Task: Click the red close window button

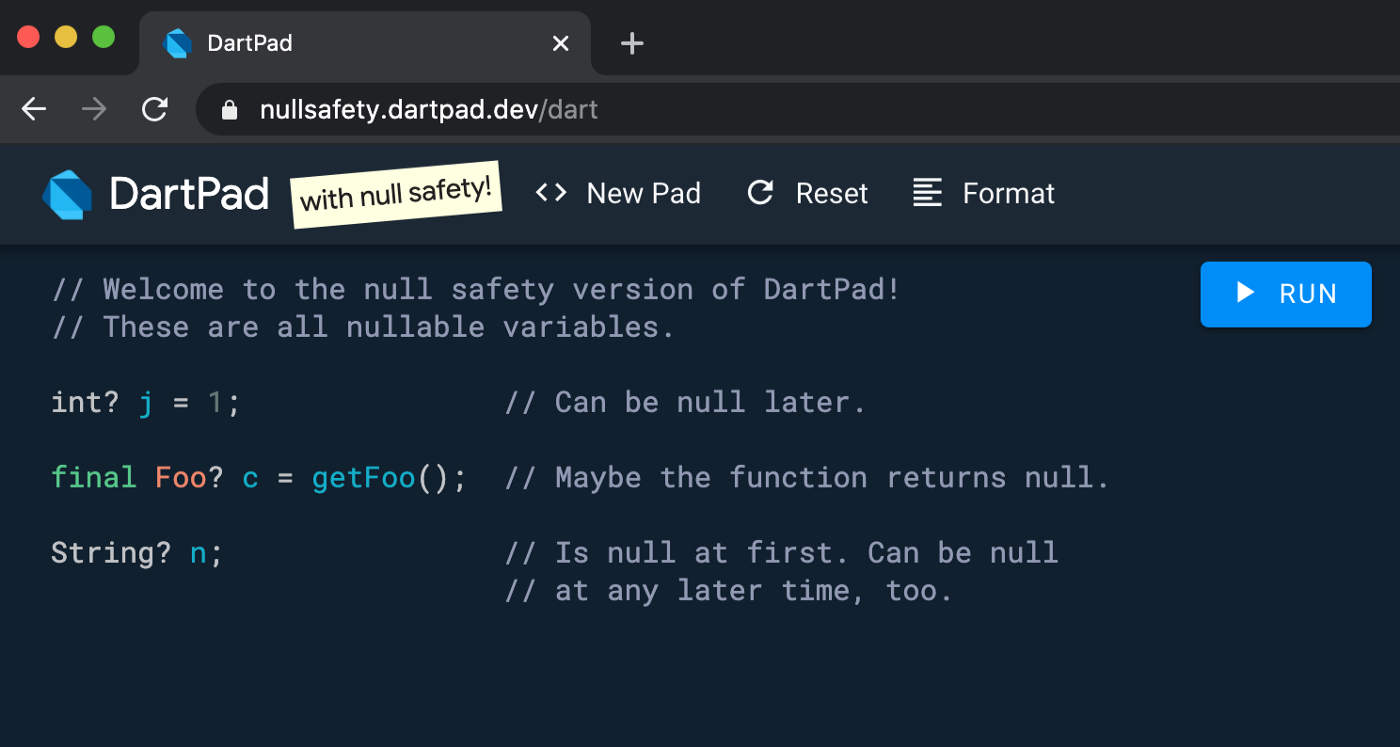Action: 28,37
